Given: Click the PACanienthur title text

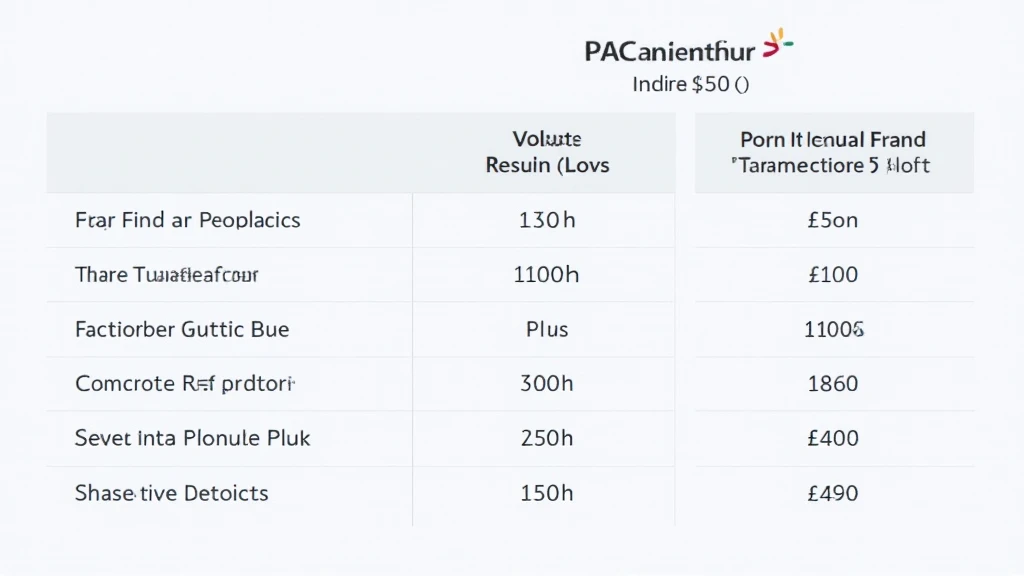Looking at the screenshot, I should 669,52.
